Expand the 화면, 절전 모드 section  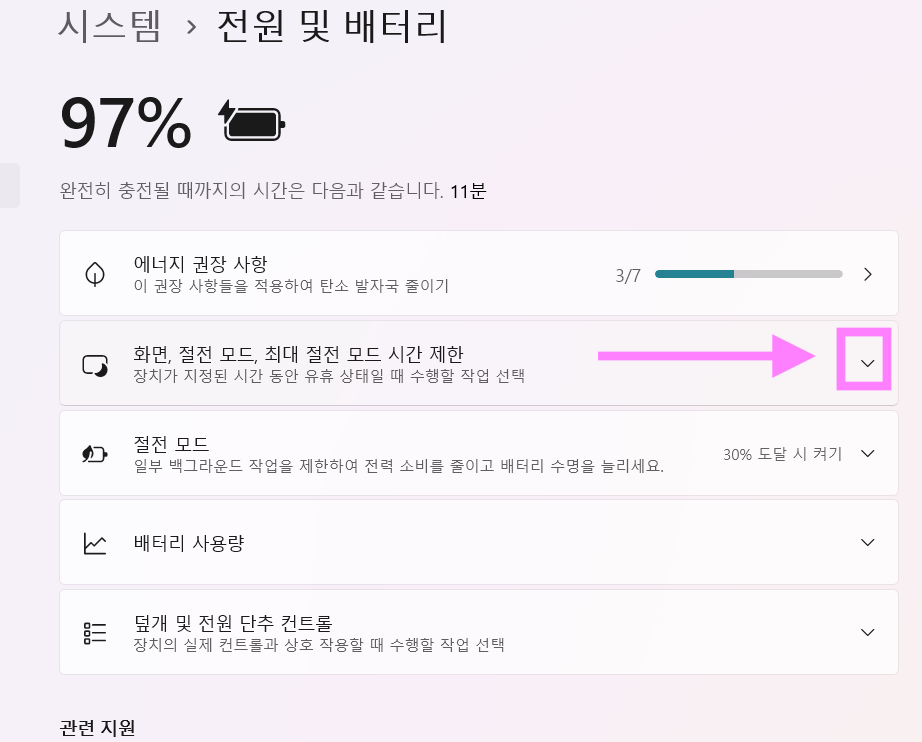(865, 362)
